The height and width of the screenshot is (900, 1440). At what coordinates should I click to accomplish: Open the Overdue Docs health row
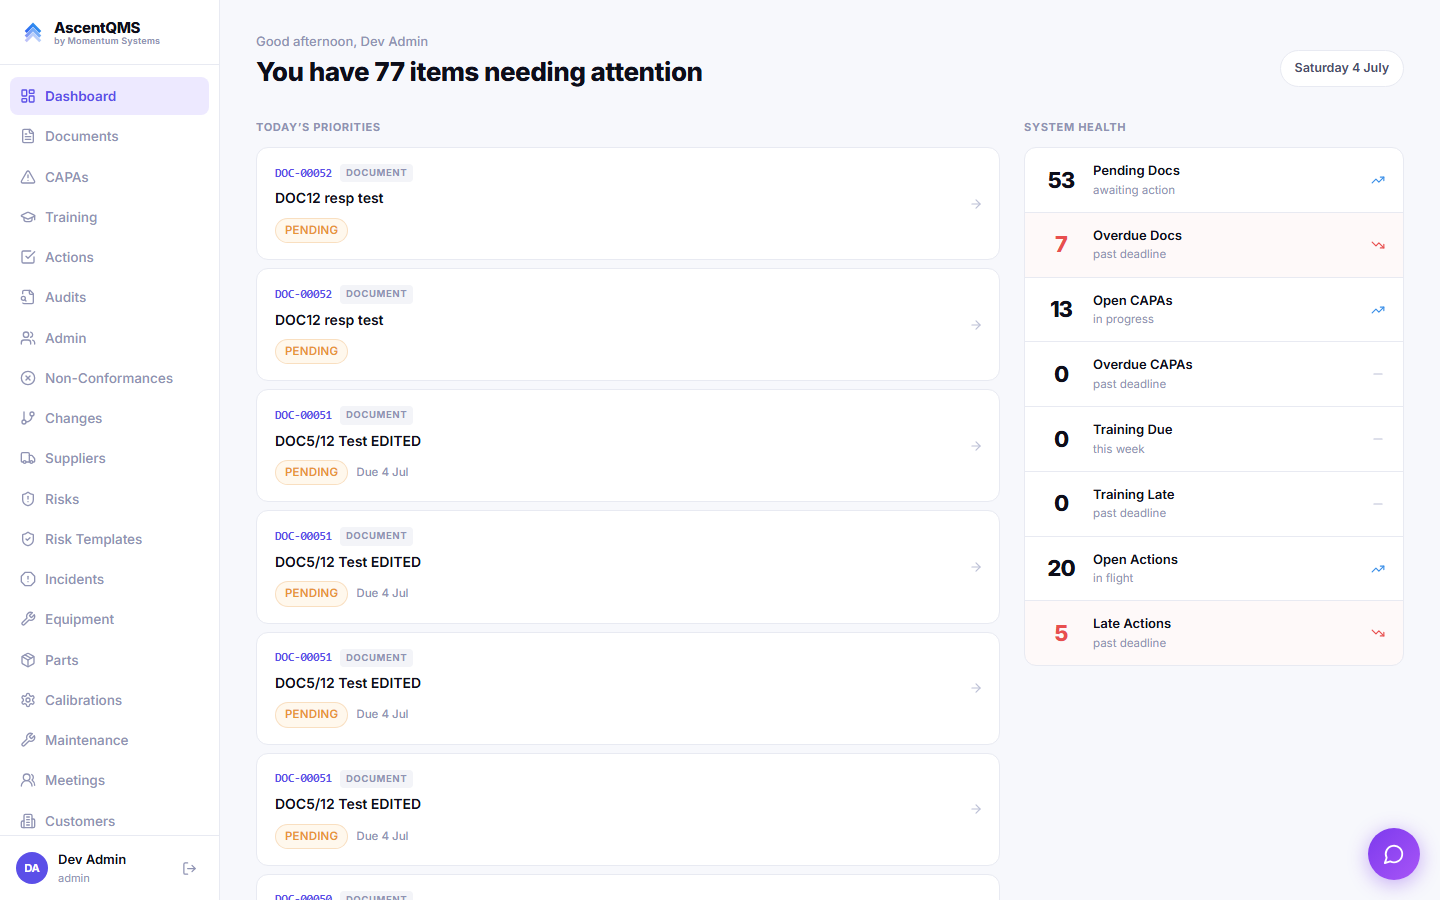[1214, 245]
